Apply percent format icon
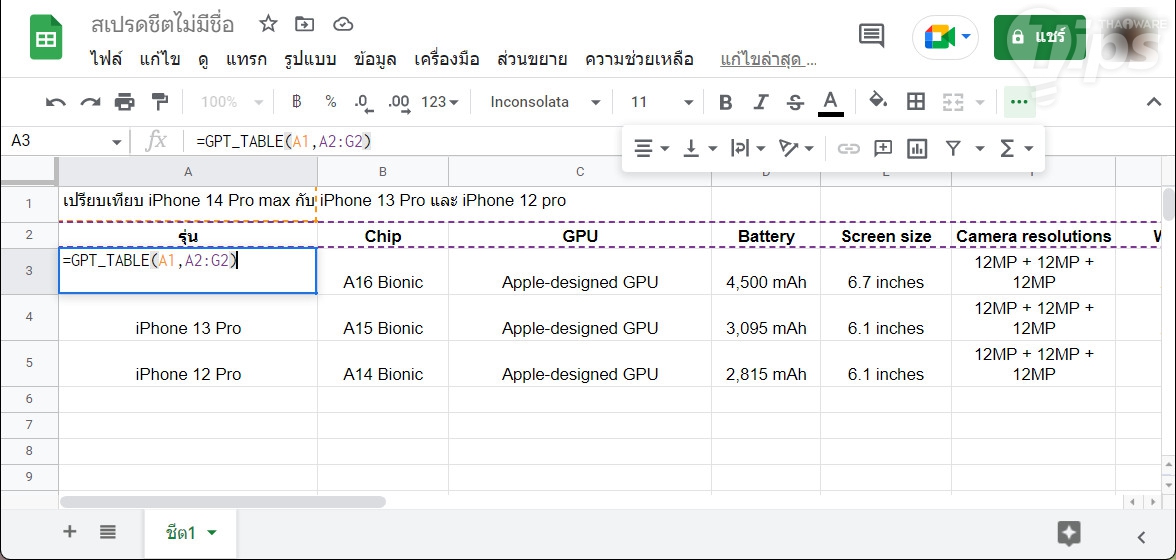 [x=331, y=102]
